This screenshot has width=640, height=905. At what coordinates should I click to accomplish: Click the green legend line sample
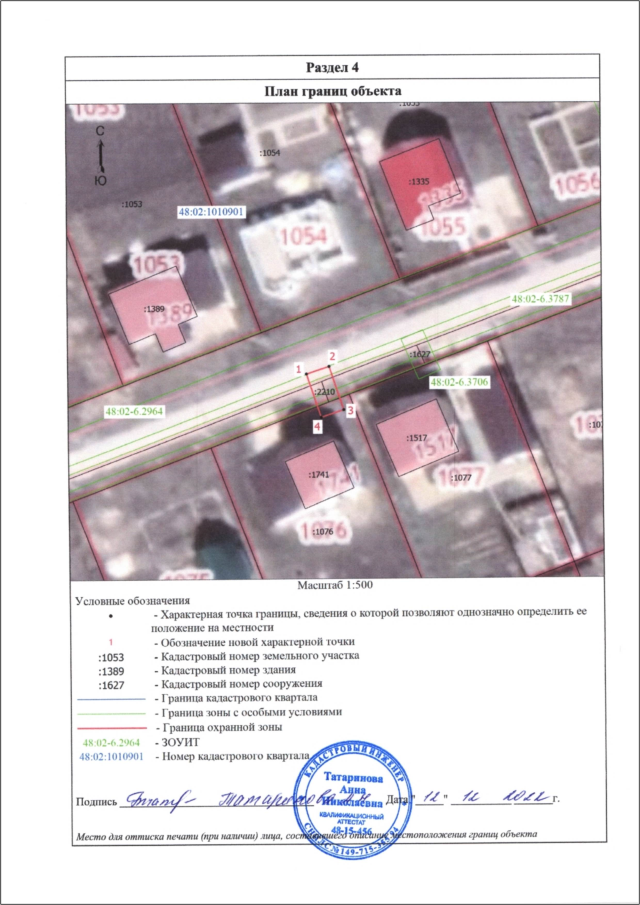pos(111,713)
